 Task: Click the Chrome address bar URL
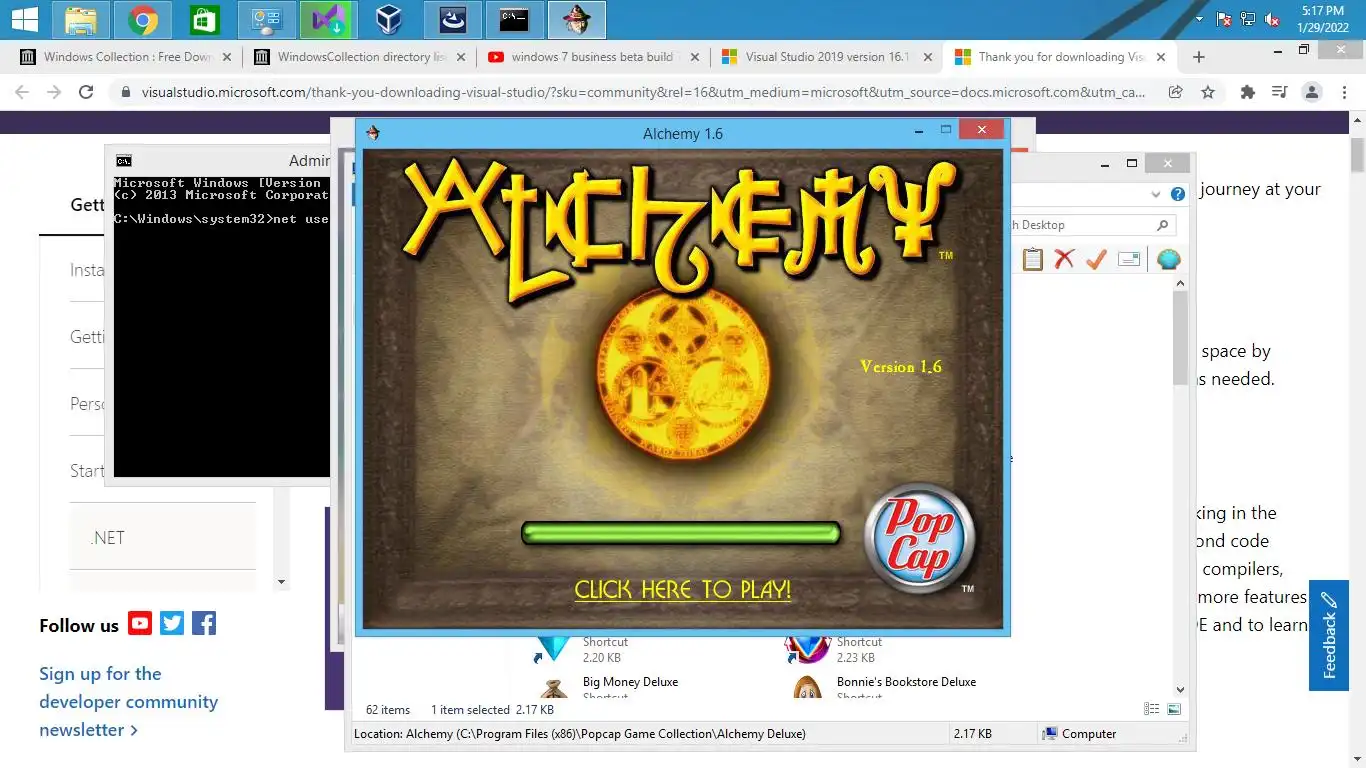643,92
